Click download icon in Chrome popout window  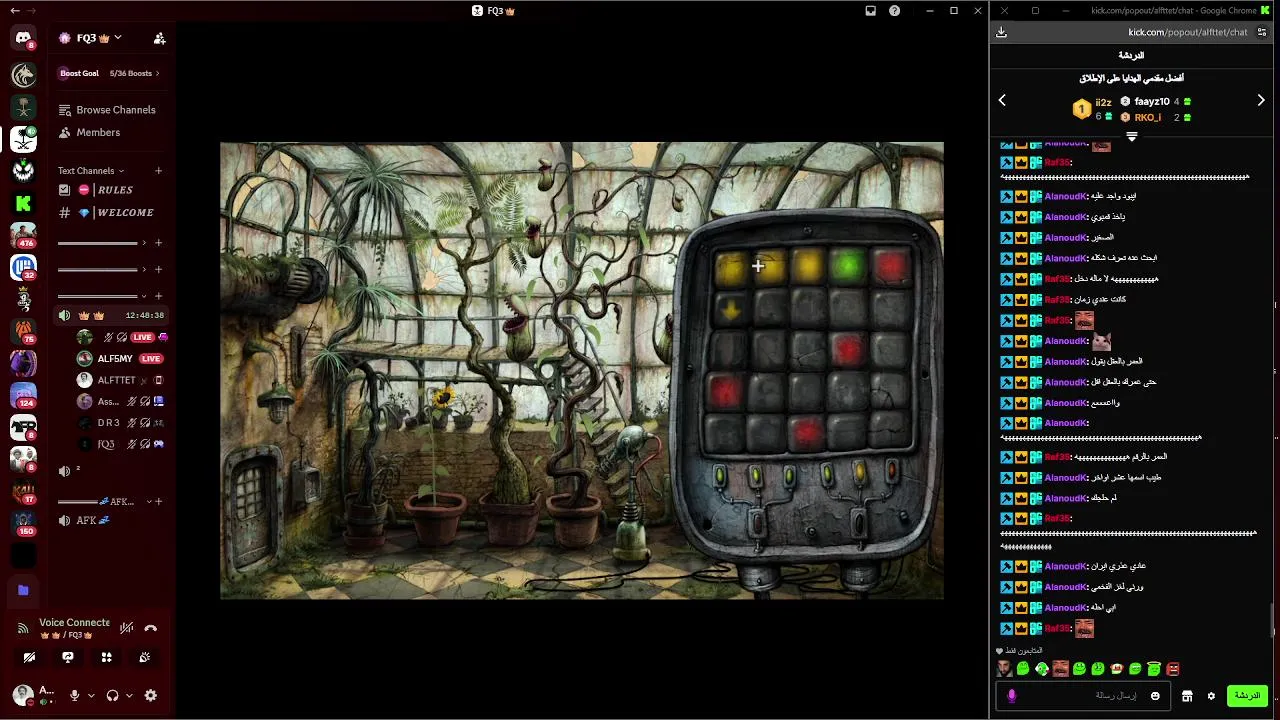coord(1001,32)
